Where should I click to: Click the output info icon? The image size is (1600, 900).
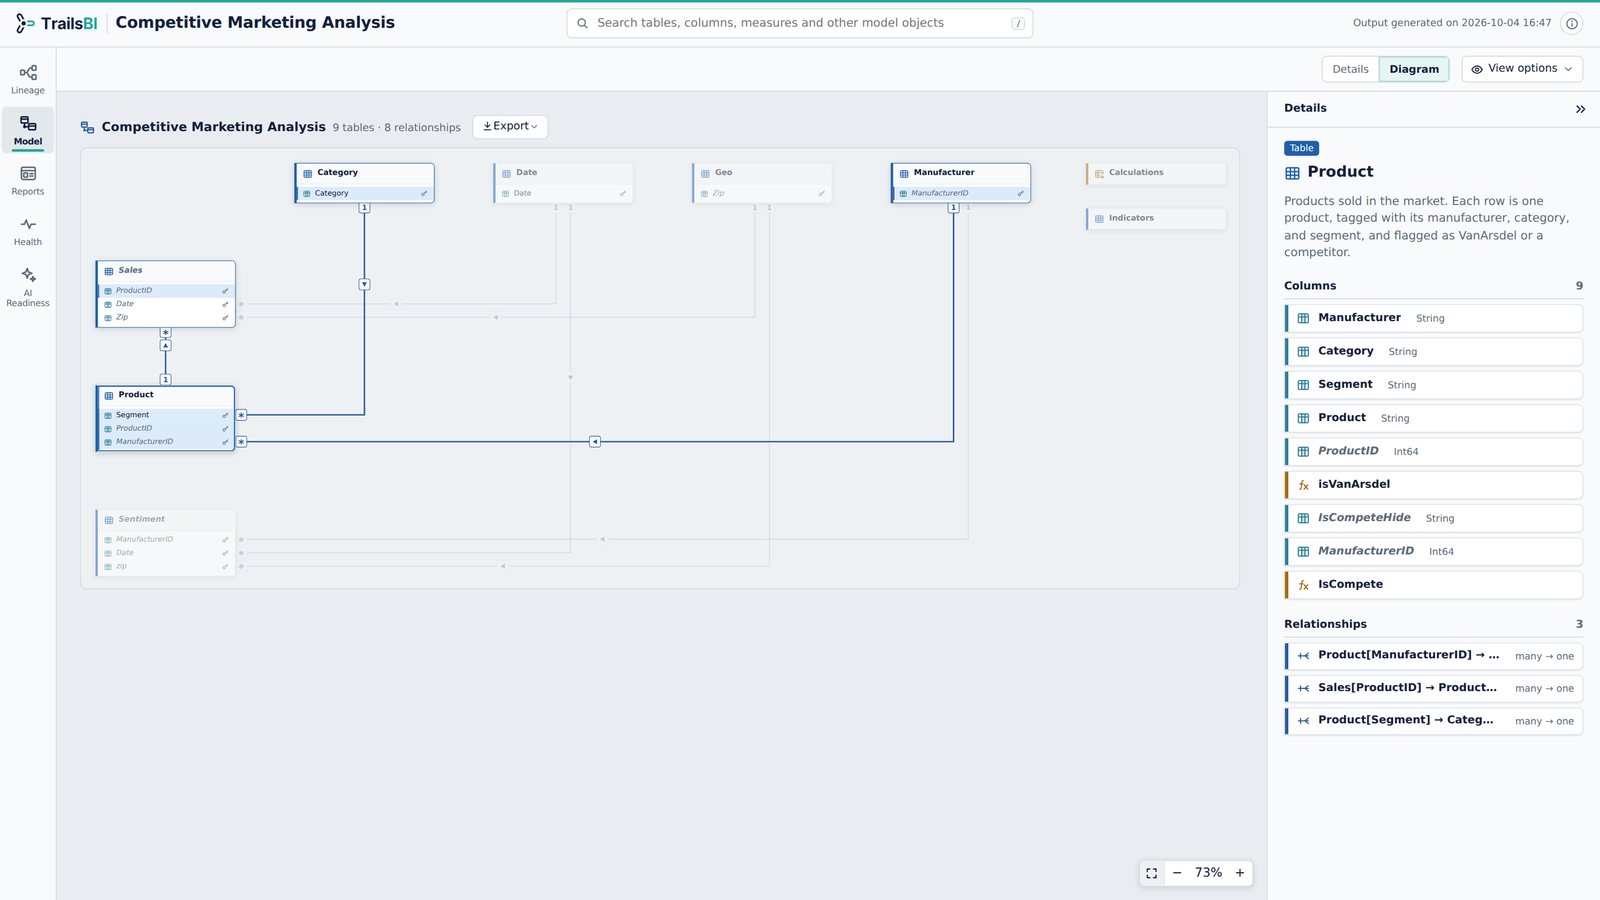[1572, 23]
